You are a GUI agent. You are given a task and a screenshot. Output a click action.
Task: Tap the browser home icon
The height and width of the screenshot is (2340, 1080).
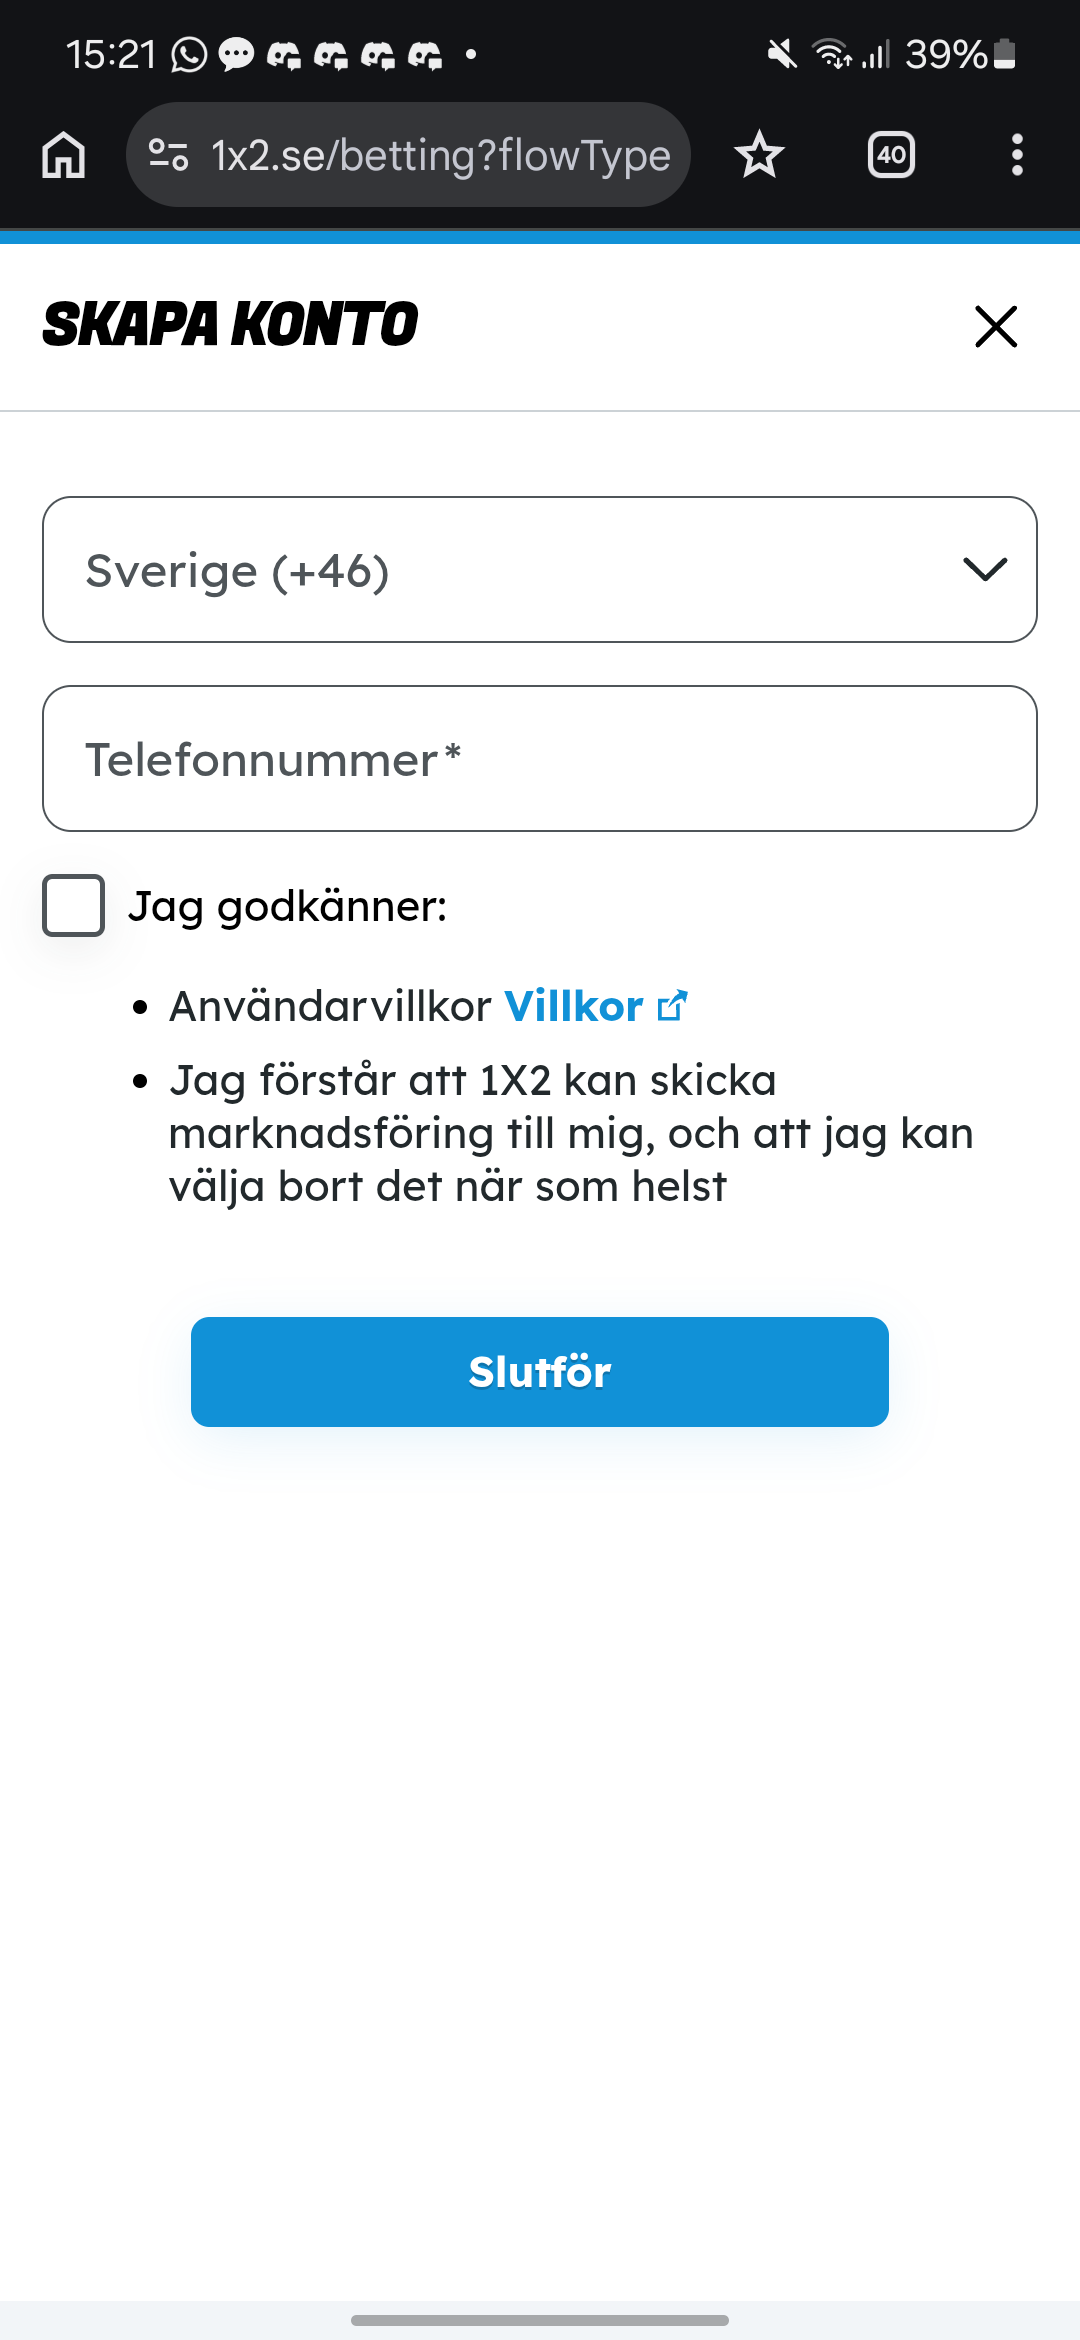pyautogui.click(x=64, y=156)
